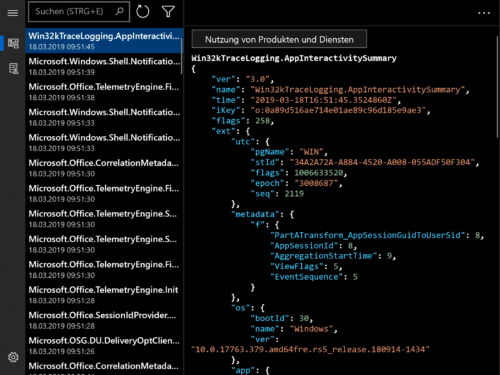Click the stId GUID value
500x375 pixels.
point(382,162)
